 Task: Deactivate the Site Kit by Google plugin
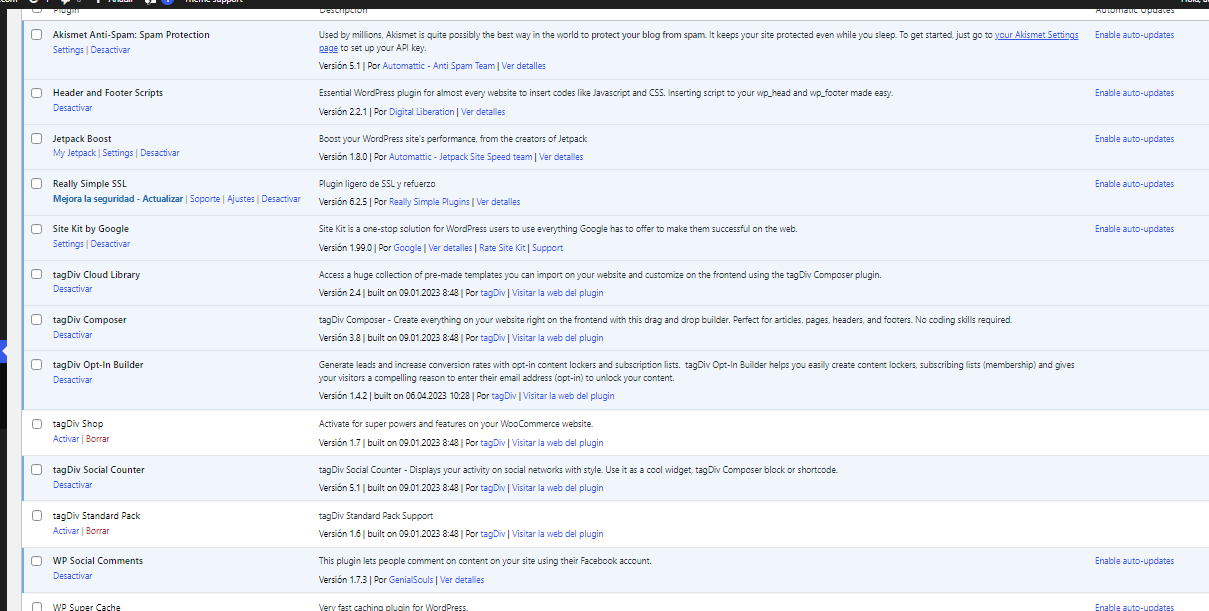[x=110, y=244]
